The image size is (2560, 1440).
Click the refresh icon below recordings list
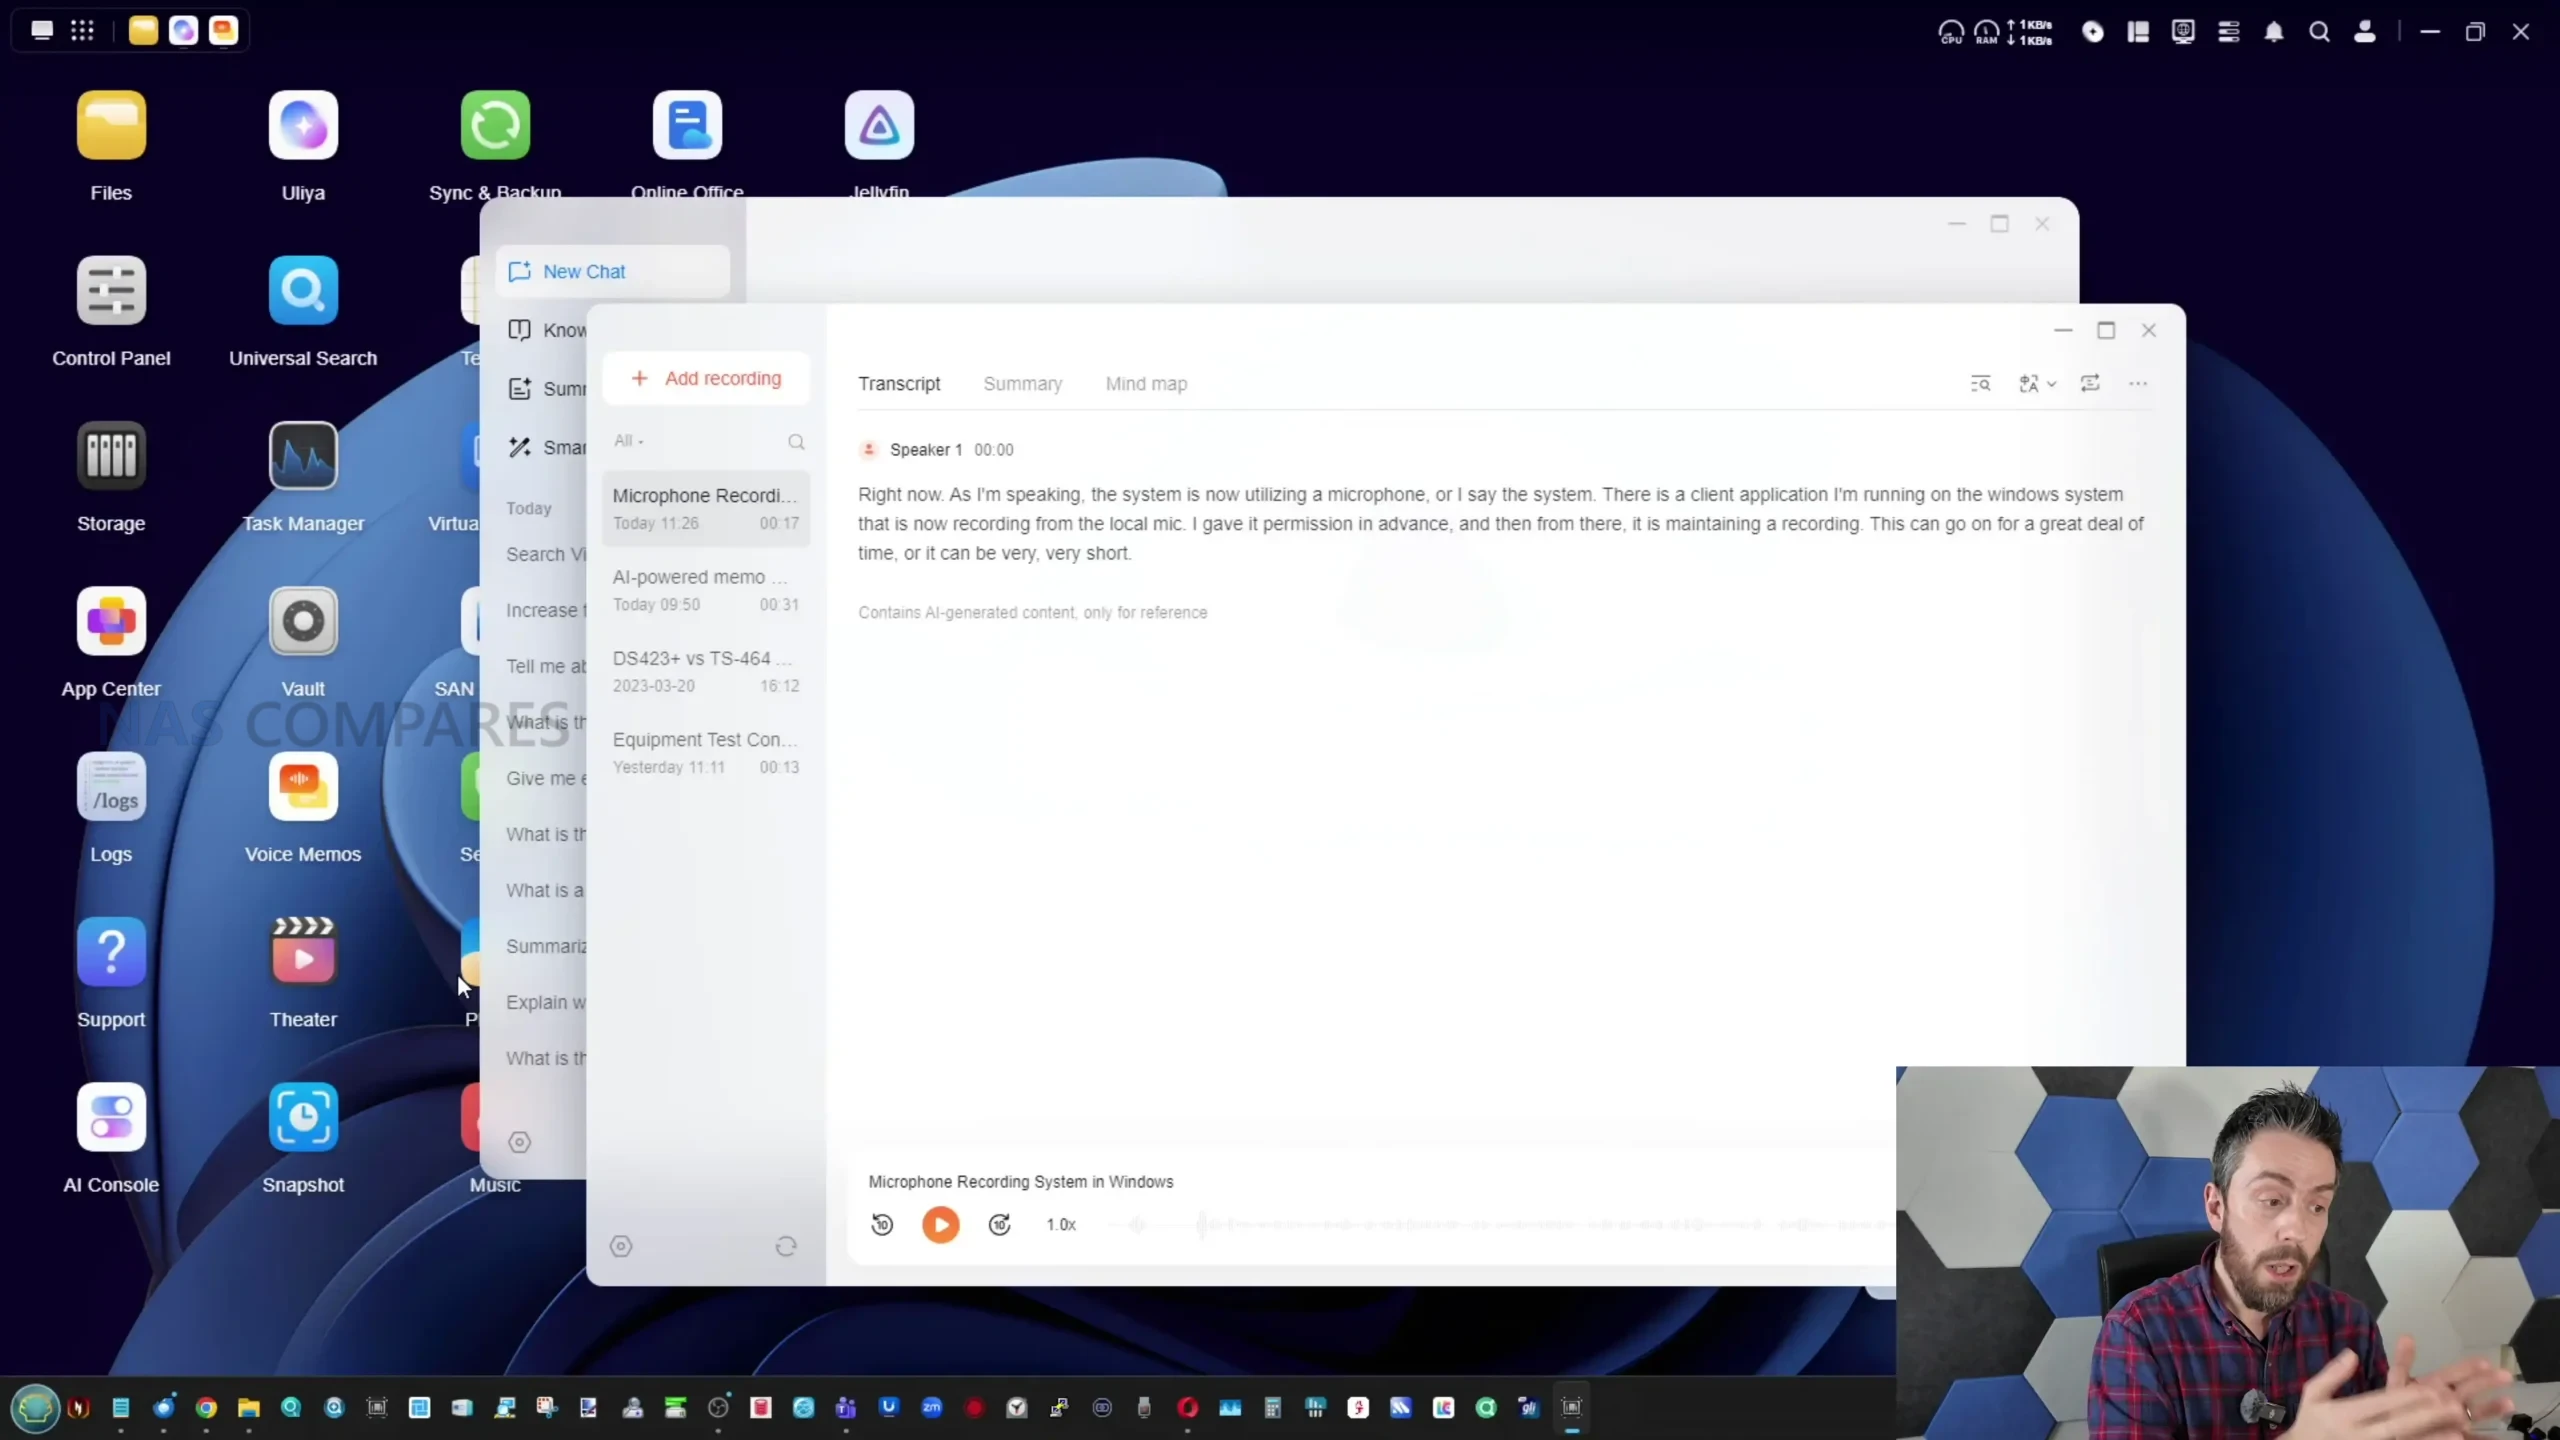point(786,1246)
